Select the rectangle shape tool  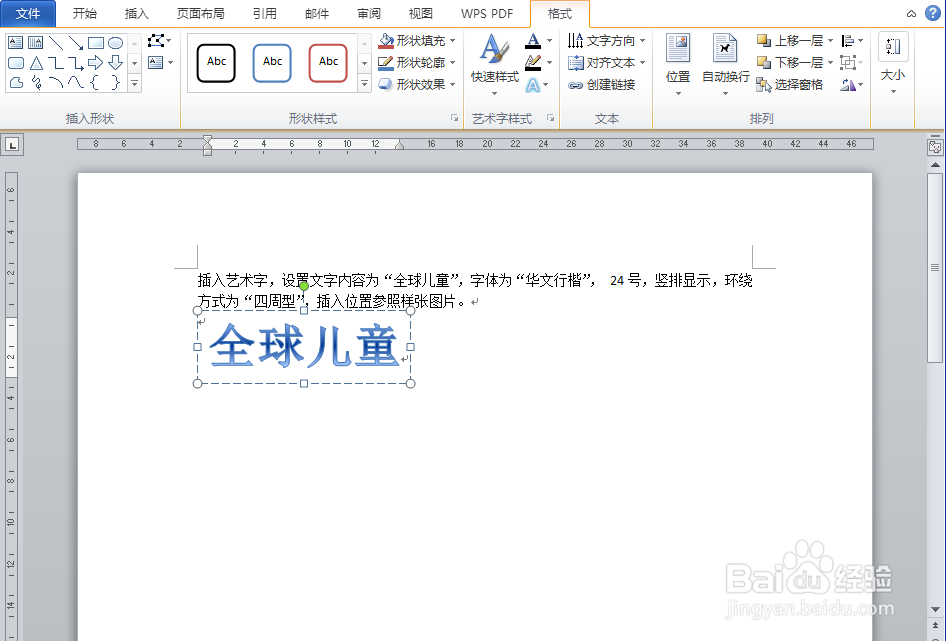(x=96, y=43)
